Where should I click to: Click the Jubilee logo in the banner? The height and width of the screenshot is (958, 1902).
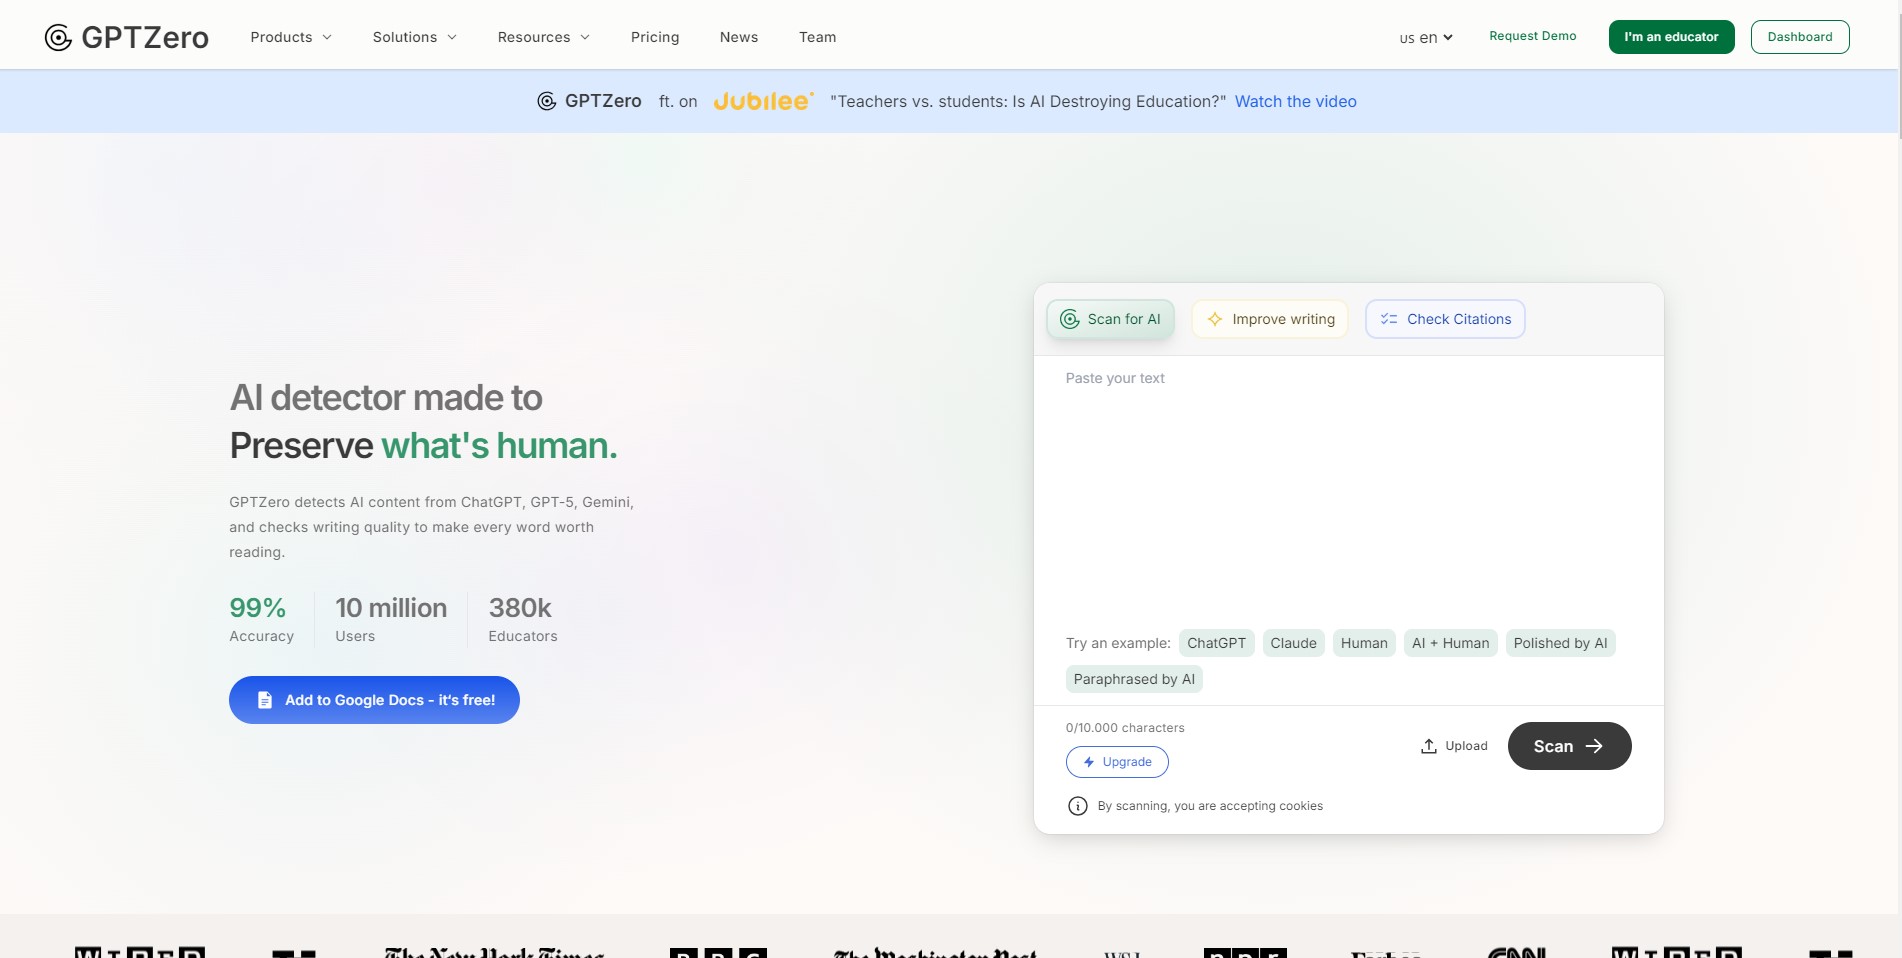(763, 101)
